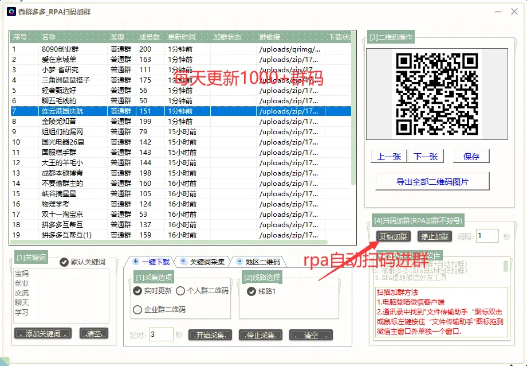This screenshot has width=527, height=366.
Task: Click the app logo icon in title bar
Action: click(x=11, y=12)
